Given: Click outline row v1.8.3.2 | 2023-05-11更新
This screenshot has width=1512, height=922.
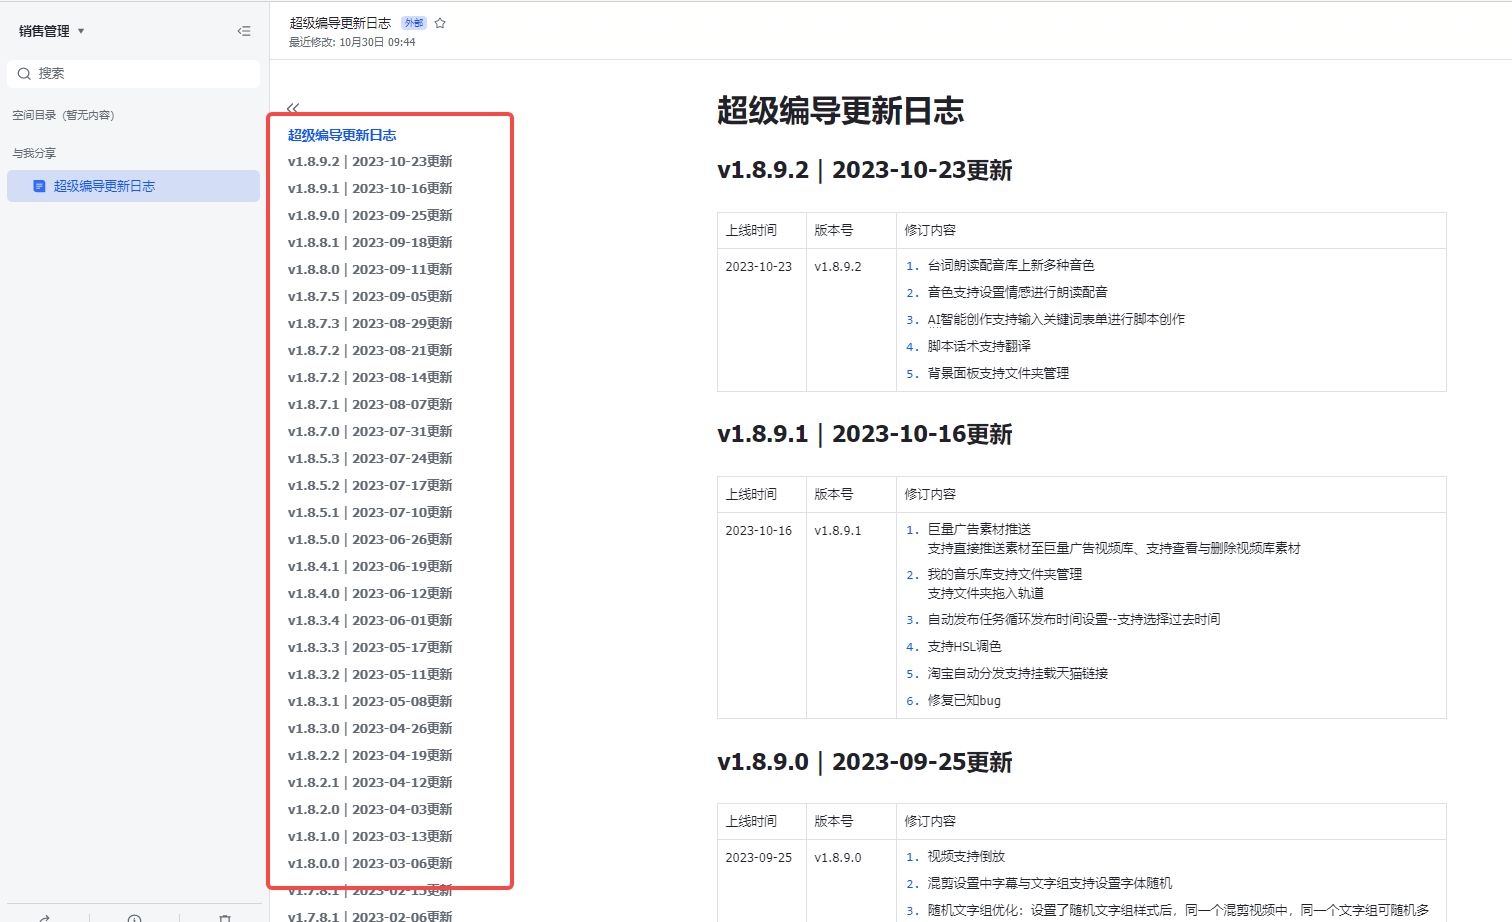Looking at the screenshot, I should 370,674.
